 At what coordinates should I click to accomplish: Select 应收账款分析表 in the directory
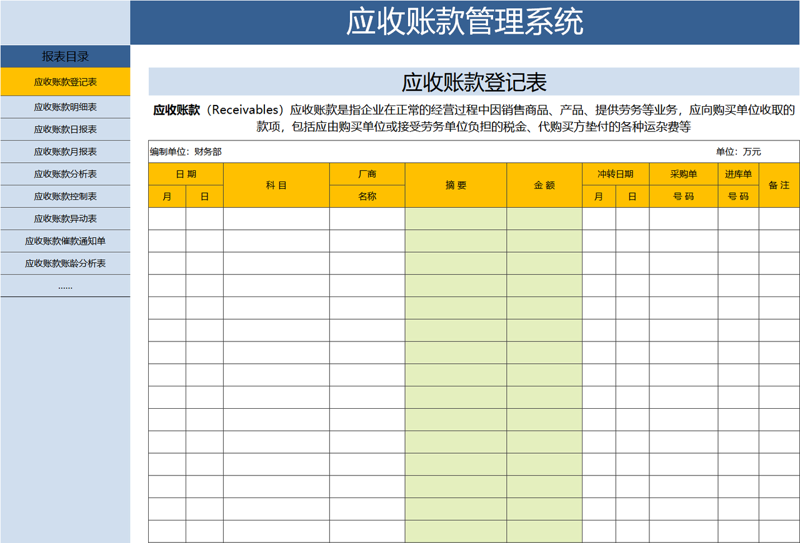[65, 174]
